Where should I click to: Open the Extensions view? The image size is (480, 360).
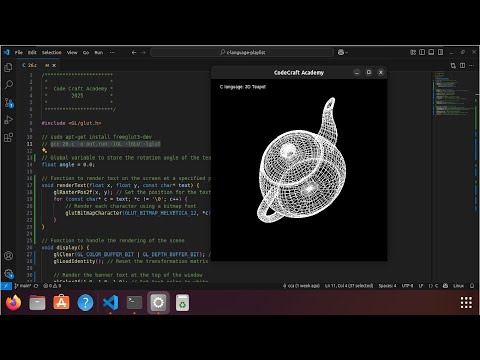click(9, 137)
